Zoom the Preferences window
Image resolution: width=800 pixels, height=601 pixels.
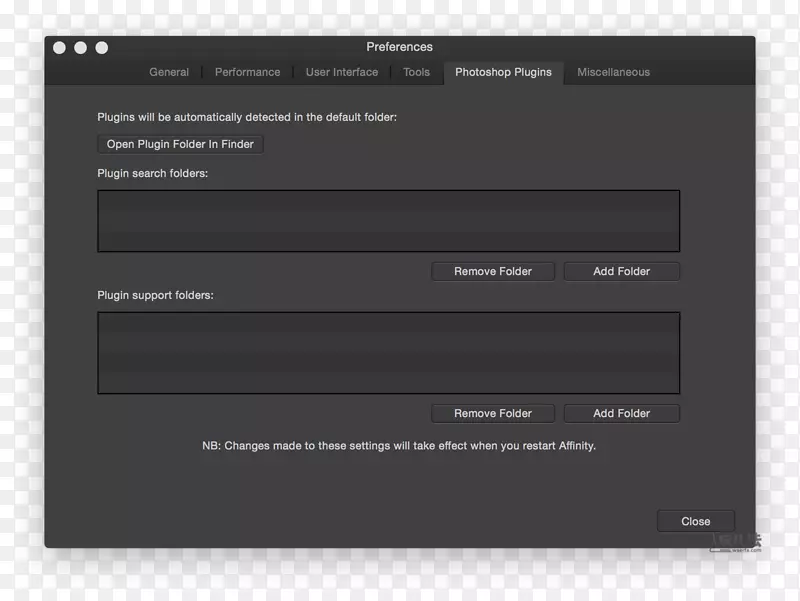click(101, 47)
